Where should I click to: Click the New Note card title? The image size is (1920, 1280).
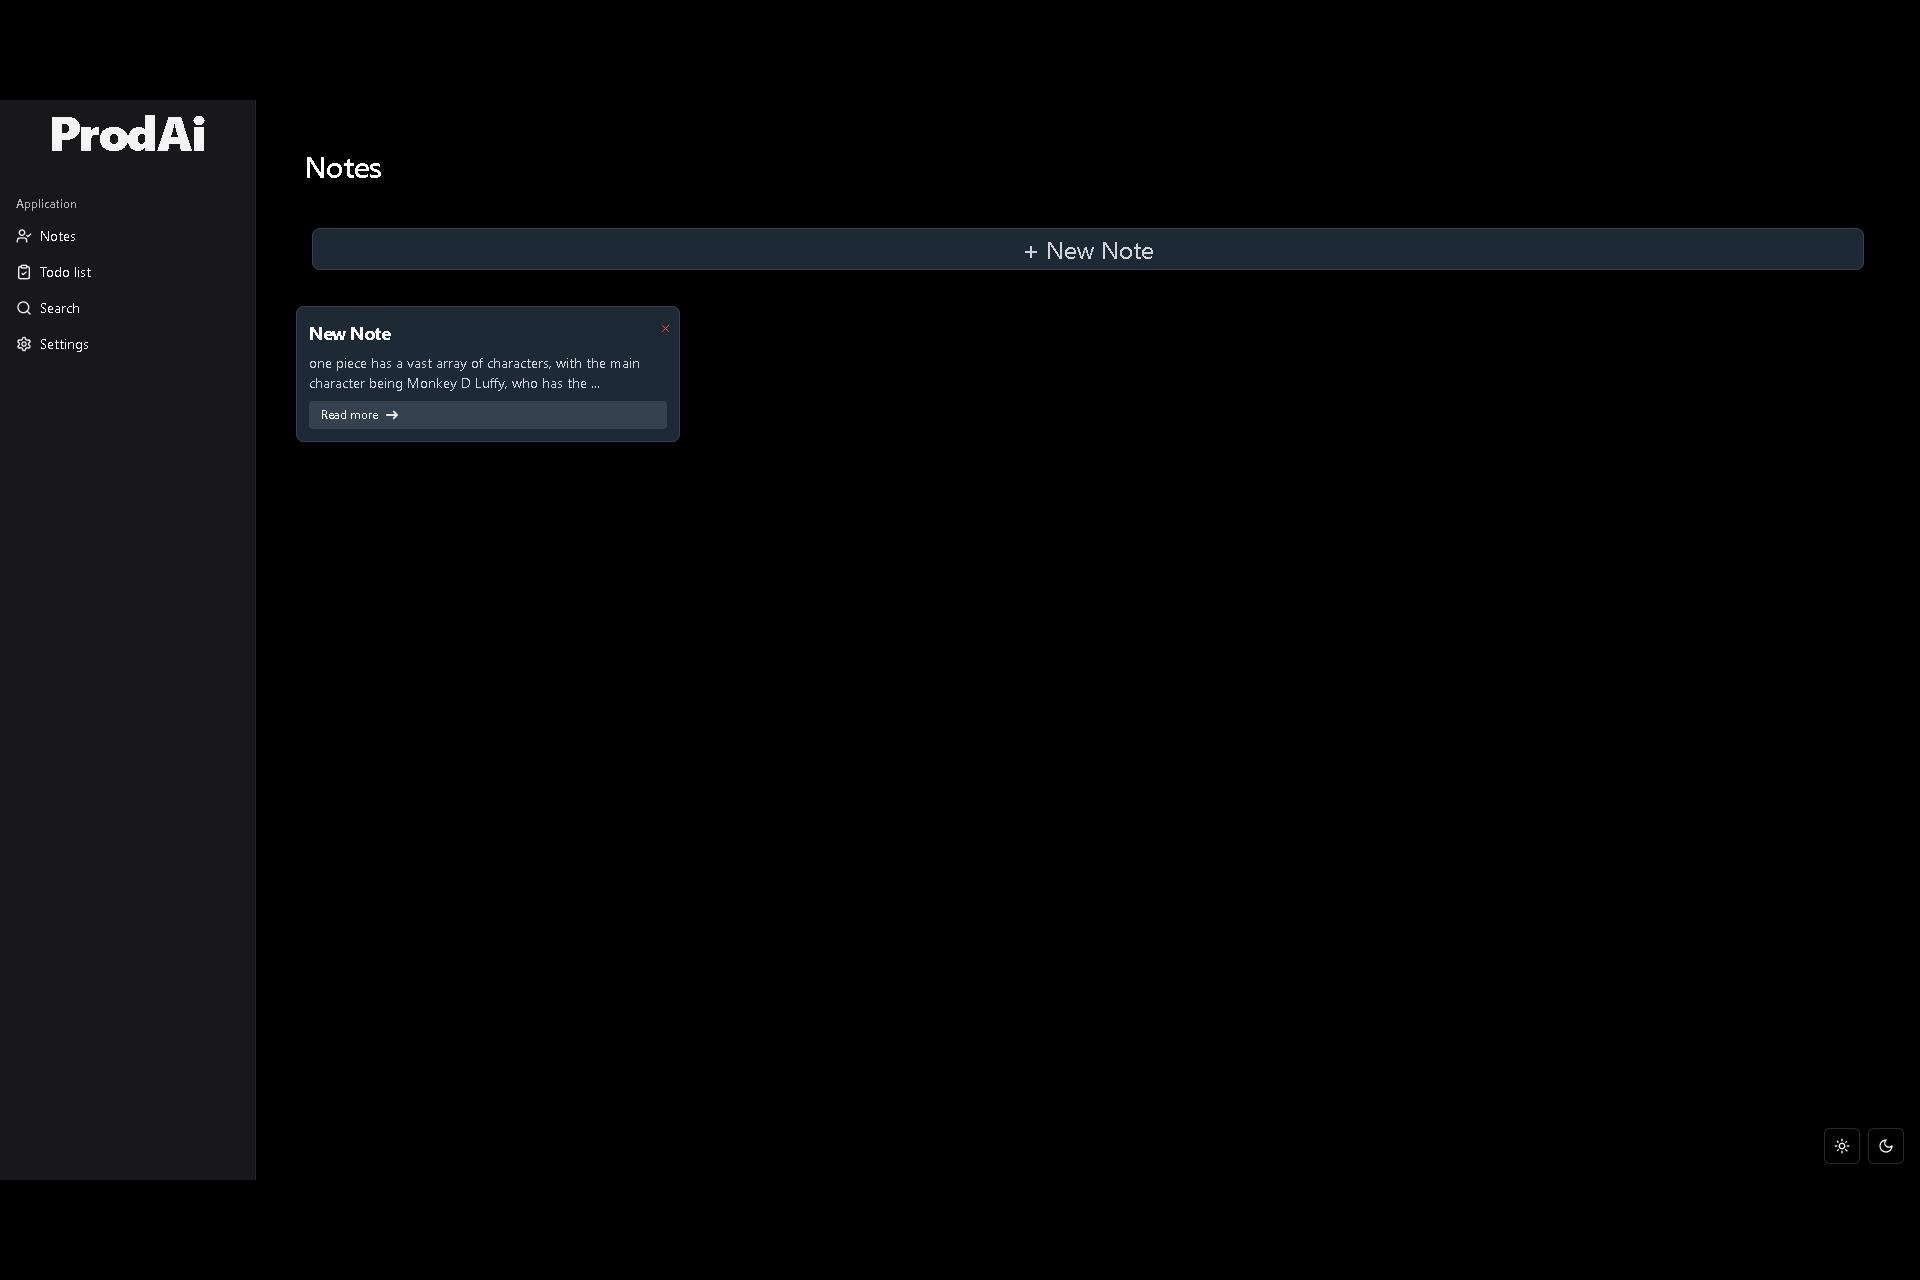350,334
